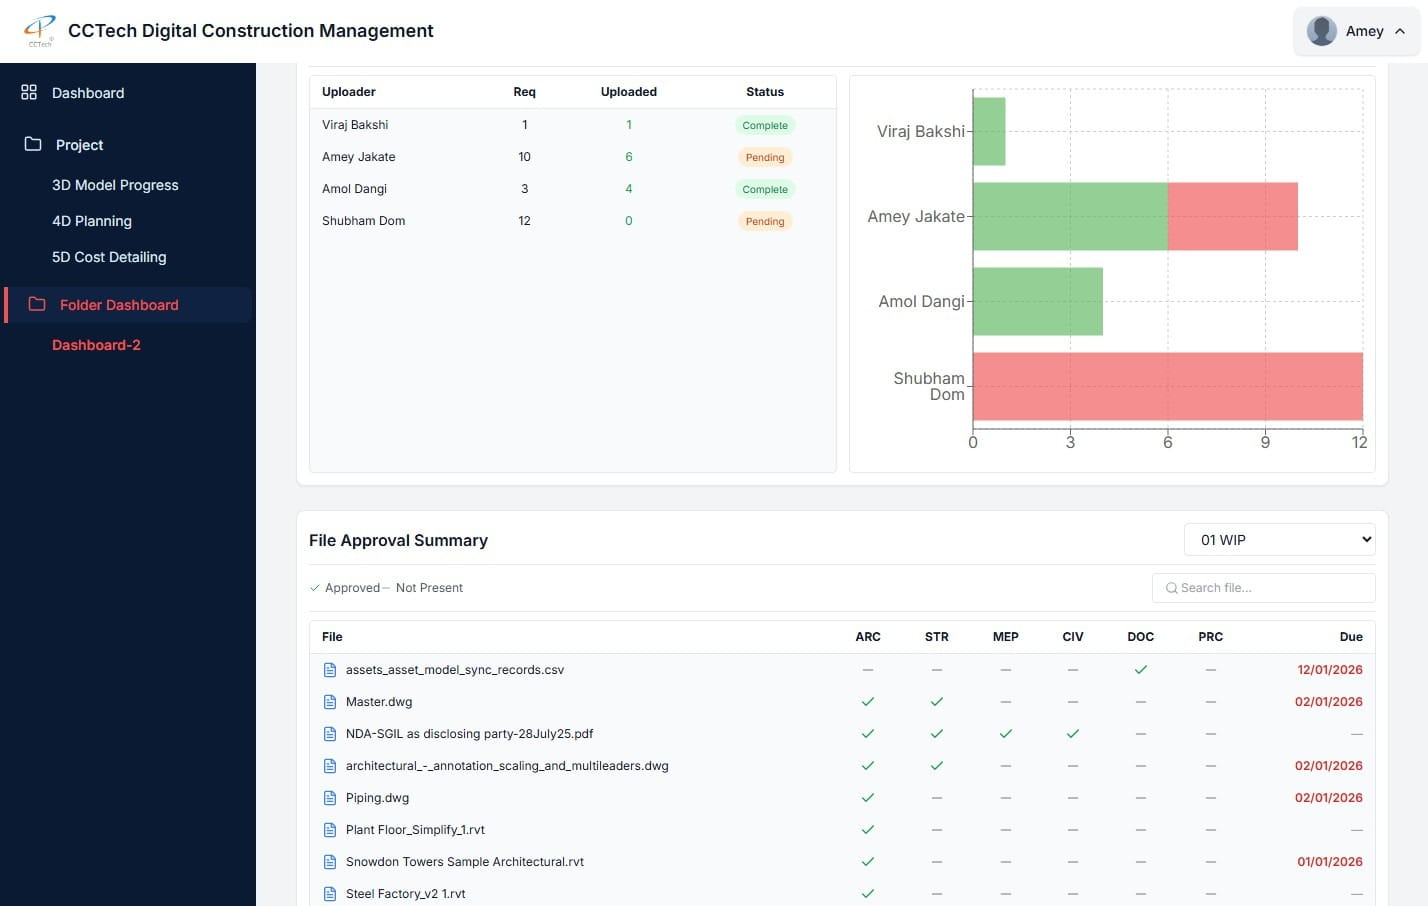Click the red Shubham Dom chart bar

(1167, 386)
